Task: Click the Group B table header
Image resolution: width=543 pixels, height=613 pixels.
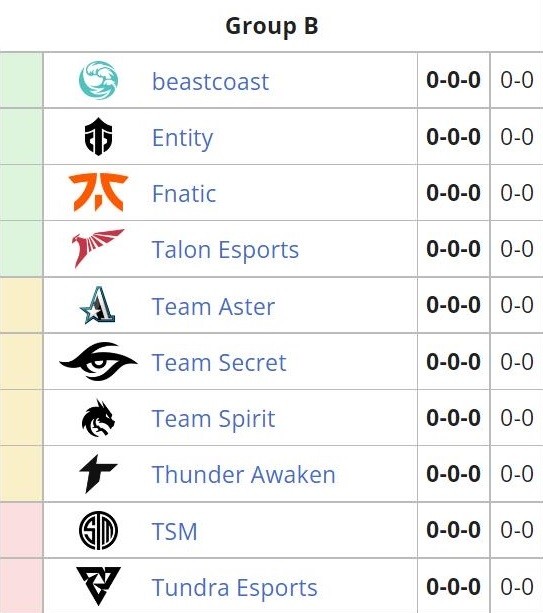Action: tap(272, 26)
